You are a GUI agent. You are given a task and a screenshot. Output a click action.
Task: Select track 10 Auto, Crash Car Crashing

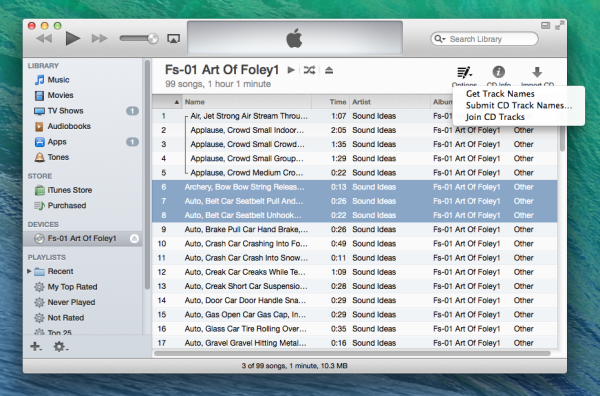[355, 244]
